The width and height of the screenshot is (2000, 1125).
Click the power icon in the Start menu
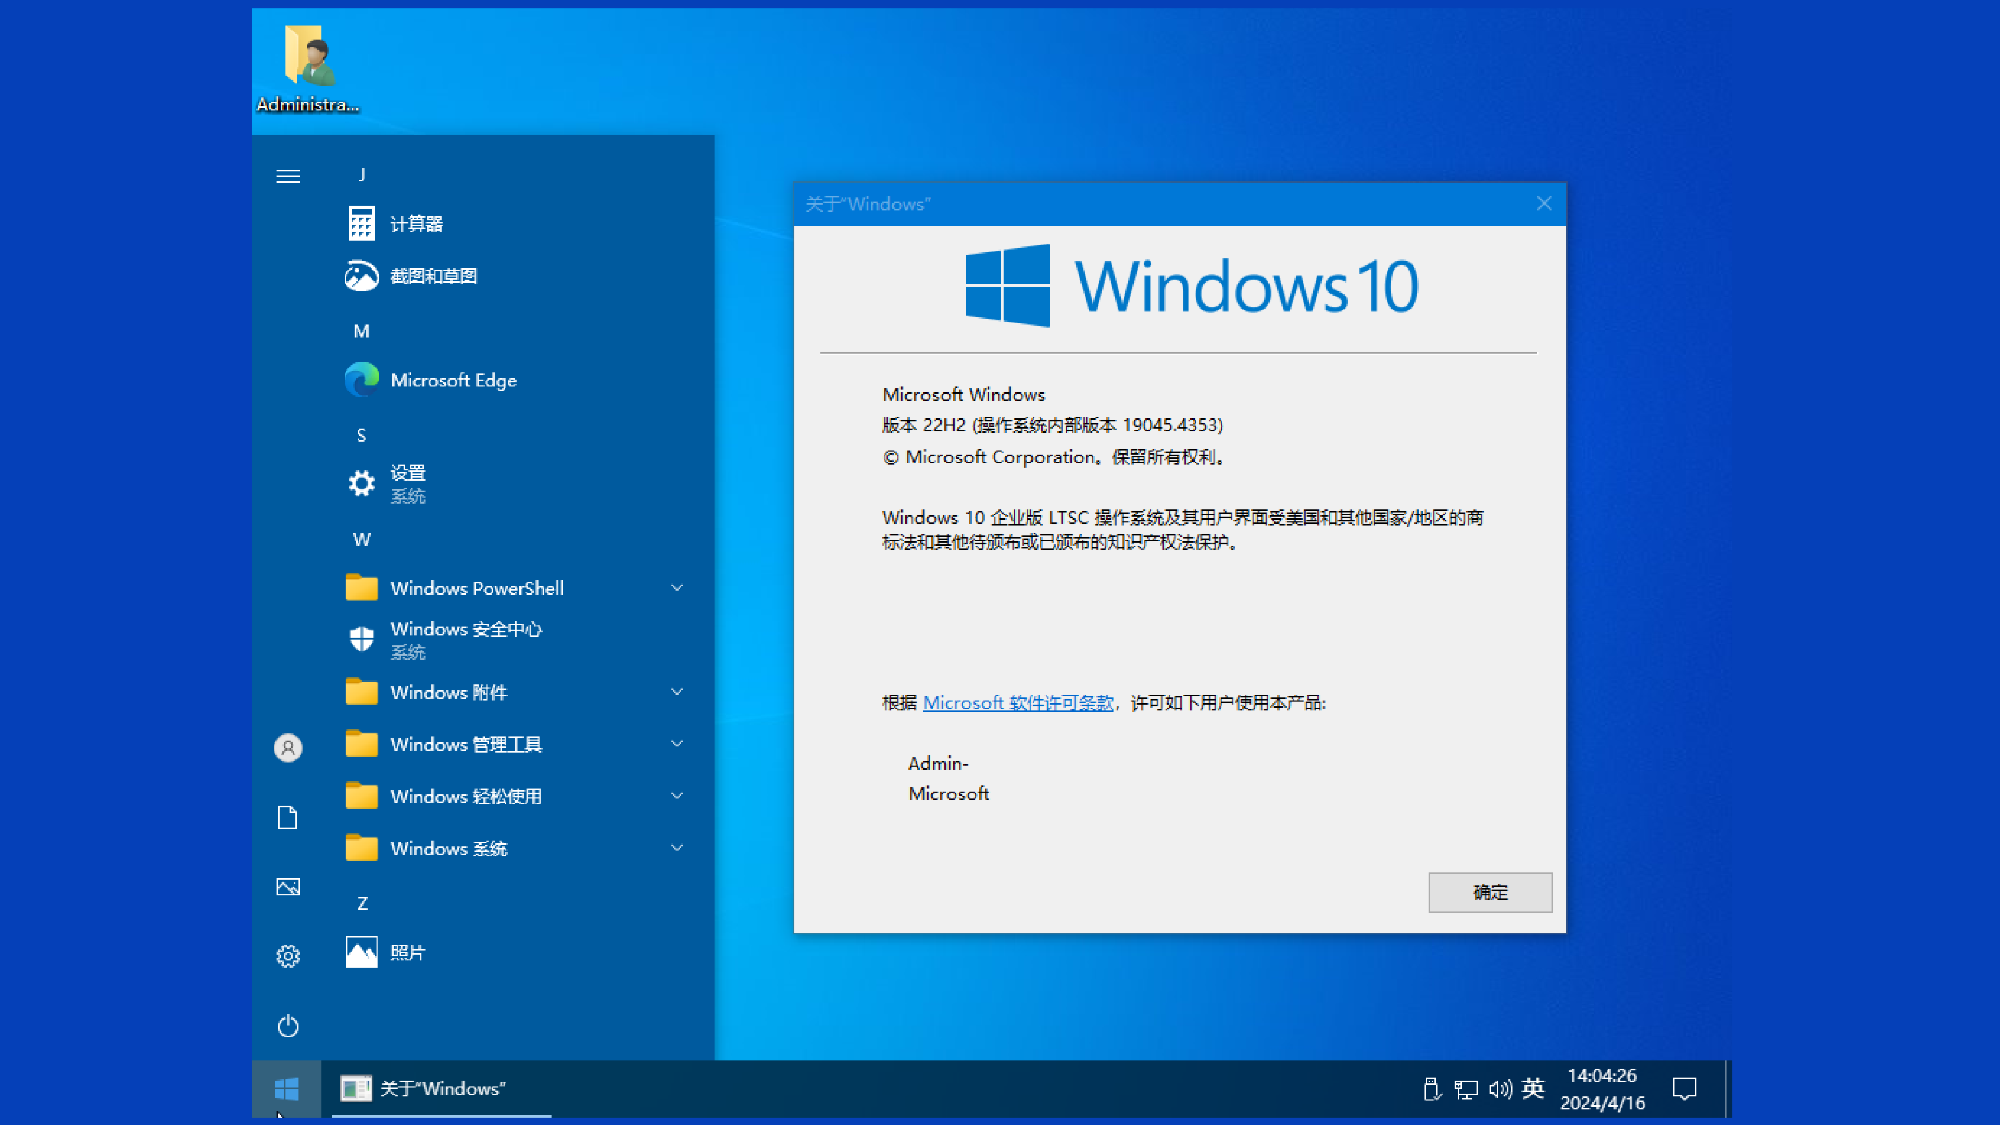click(x=287, y=1026)
